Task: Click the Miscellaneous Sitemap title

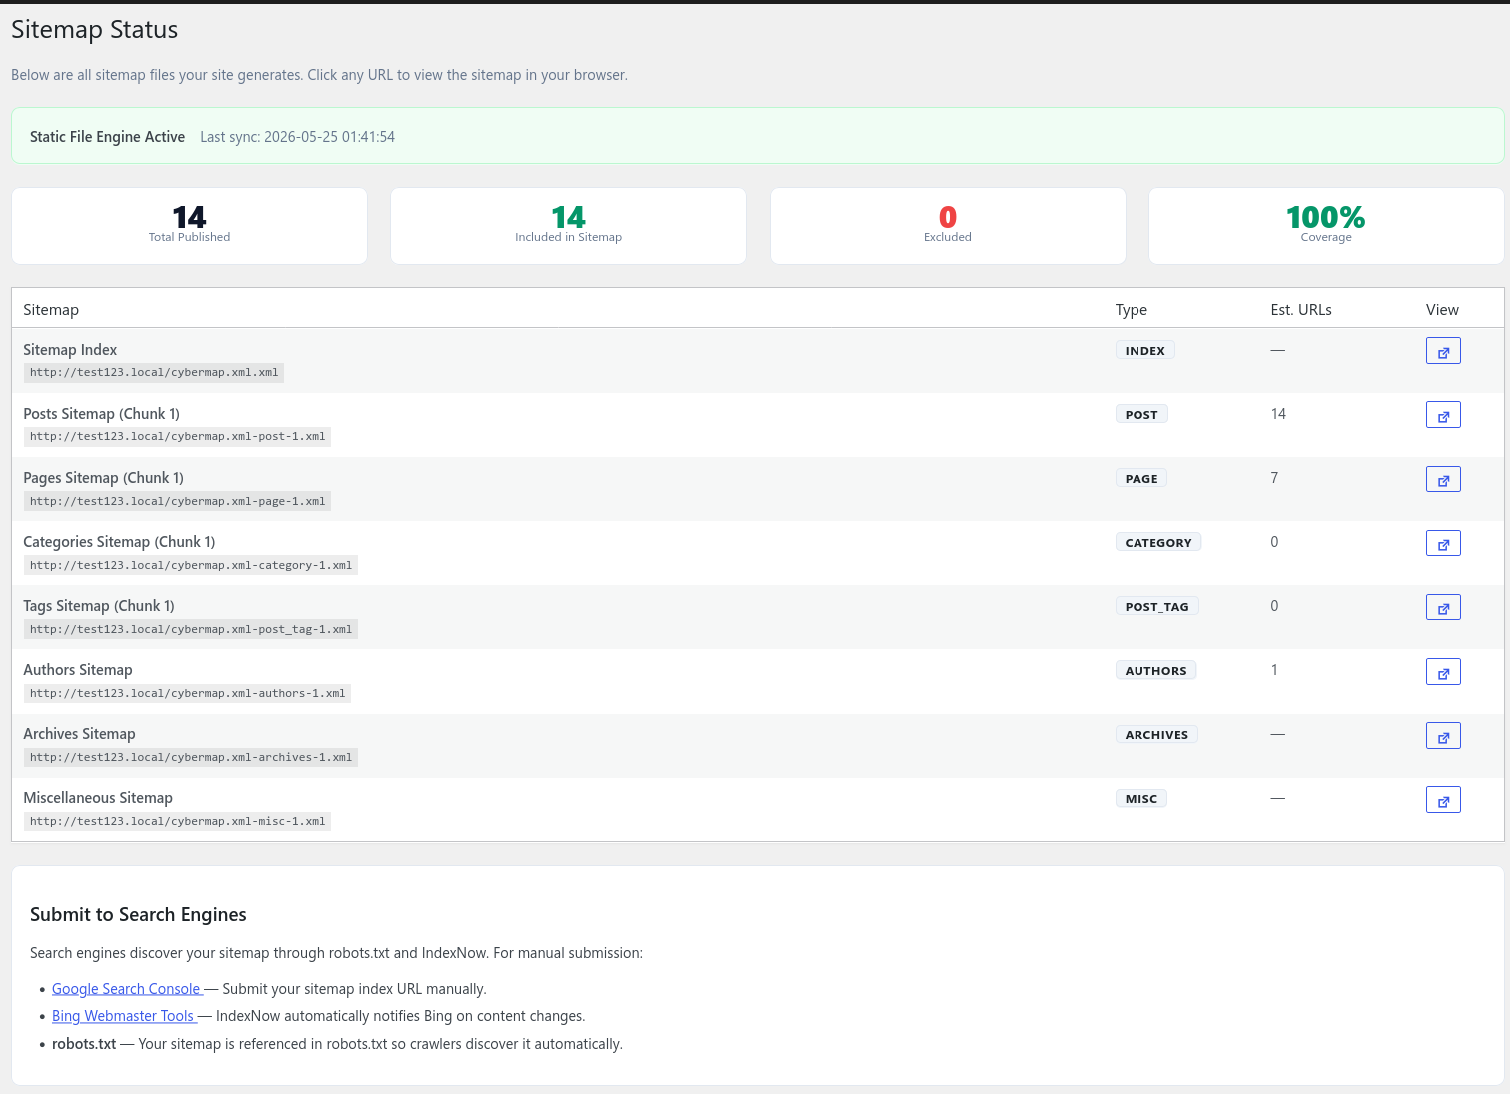Action: tap(98, 798)
